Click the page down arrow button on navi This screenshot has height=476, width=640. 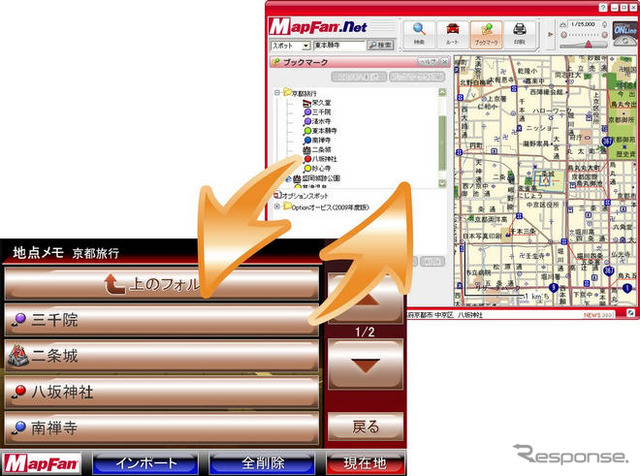point(365,365)
